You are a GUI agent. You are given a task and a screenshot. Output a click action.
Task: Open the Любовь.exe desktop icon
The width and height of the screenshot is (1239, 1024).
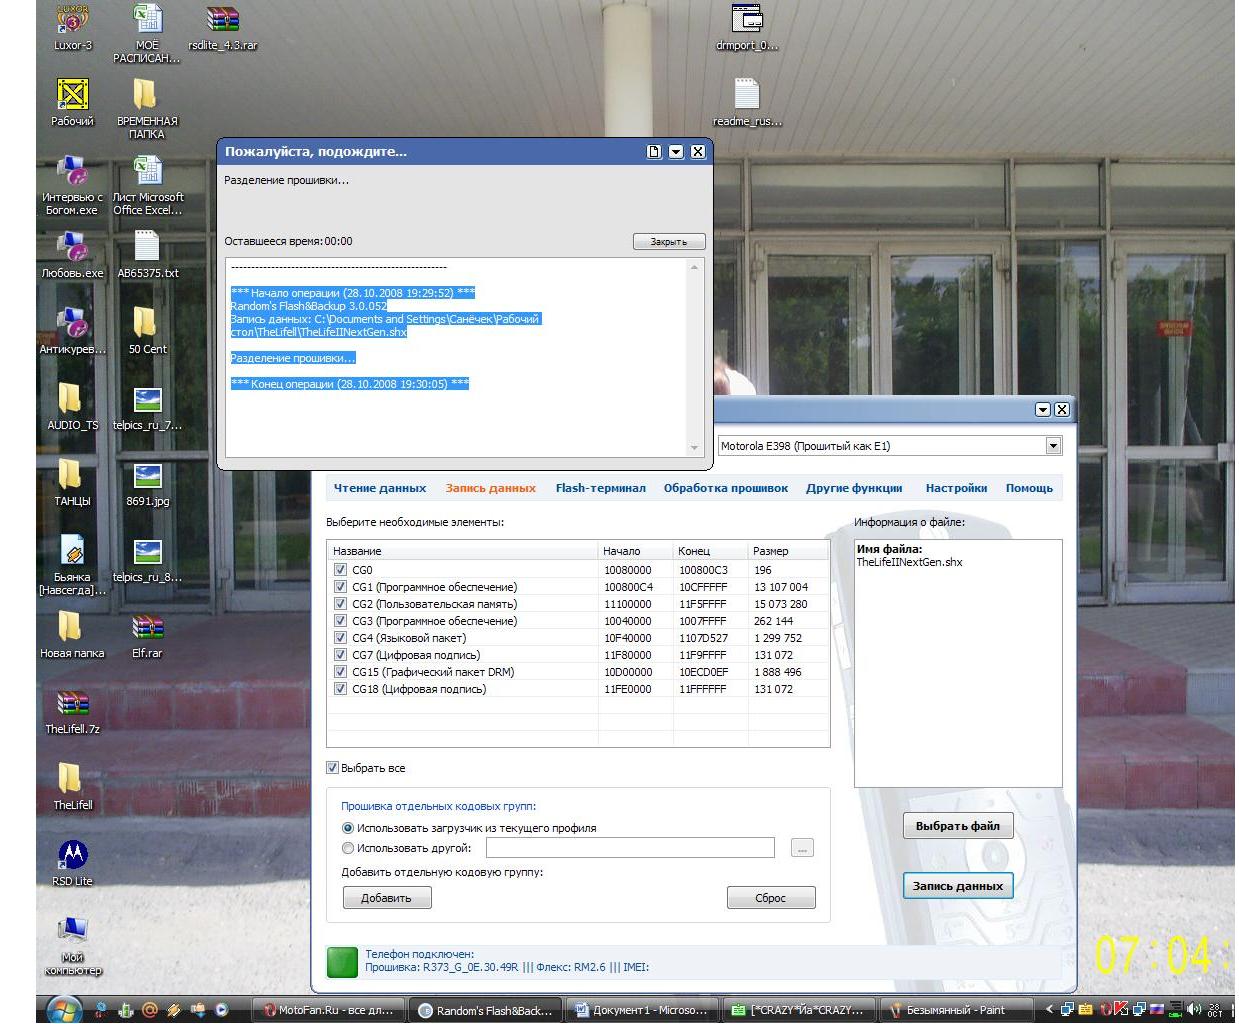click(72, 255)
